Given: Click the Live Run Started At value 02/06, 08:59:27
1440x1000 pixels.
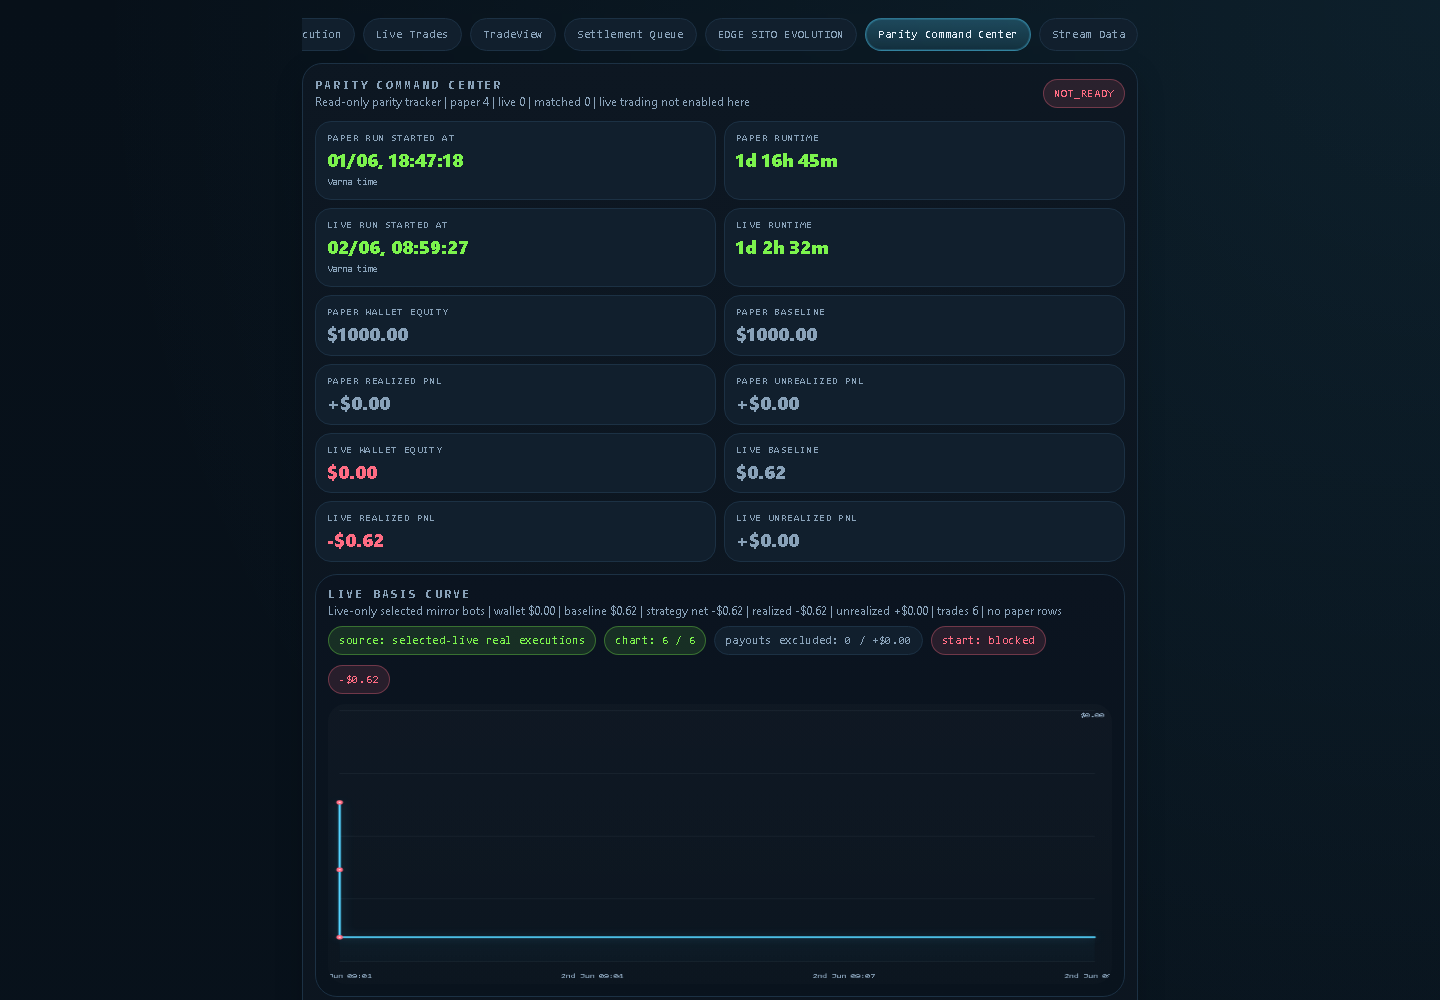Looking at the screenshot, I should (398, 248).
